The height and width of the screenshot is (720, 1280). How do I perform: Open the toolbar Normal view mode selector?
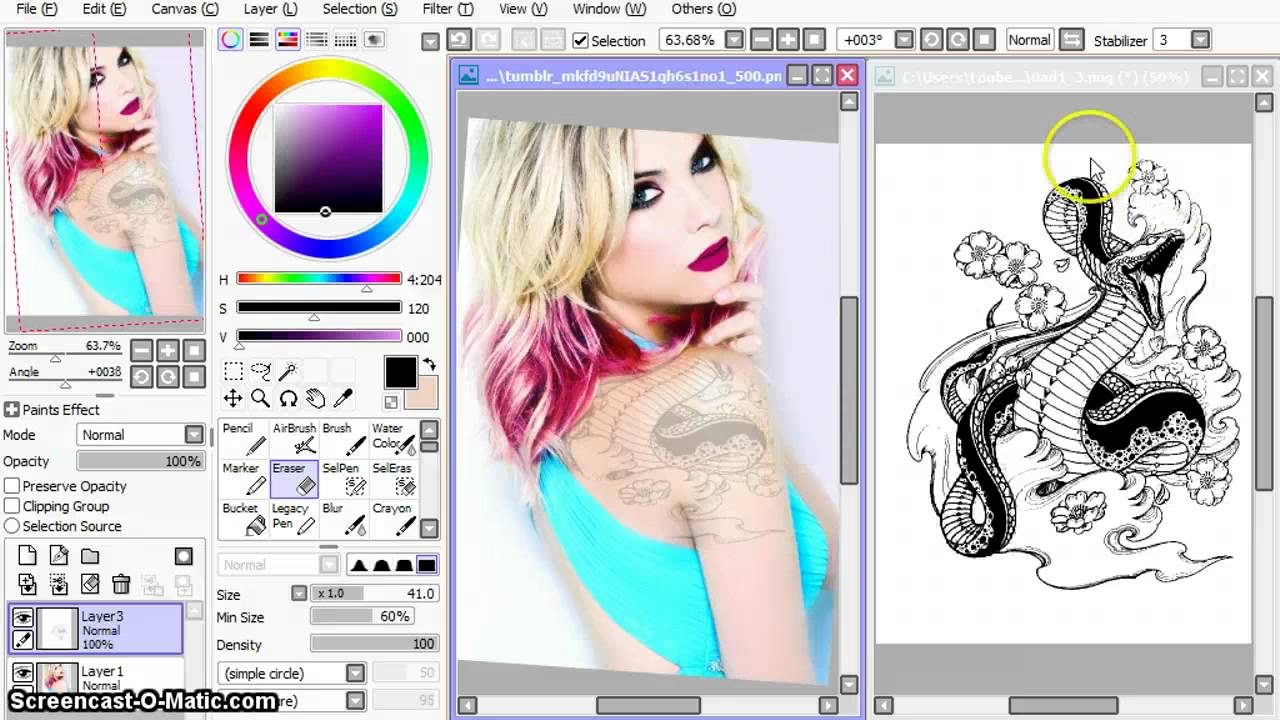tap(1029, 40)
